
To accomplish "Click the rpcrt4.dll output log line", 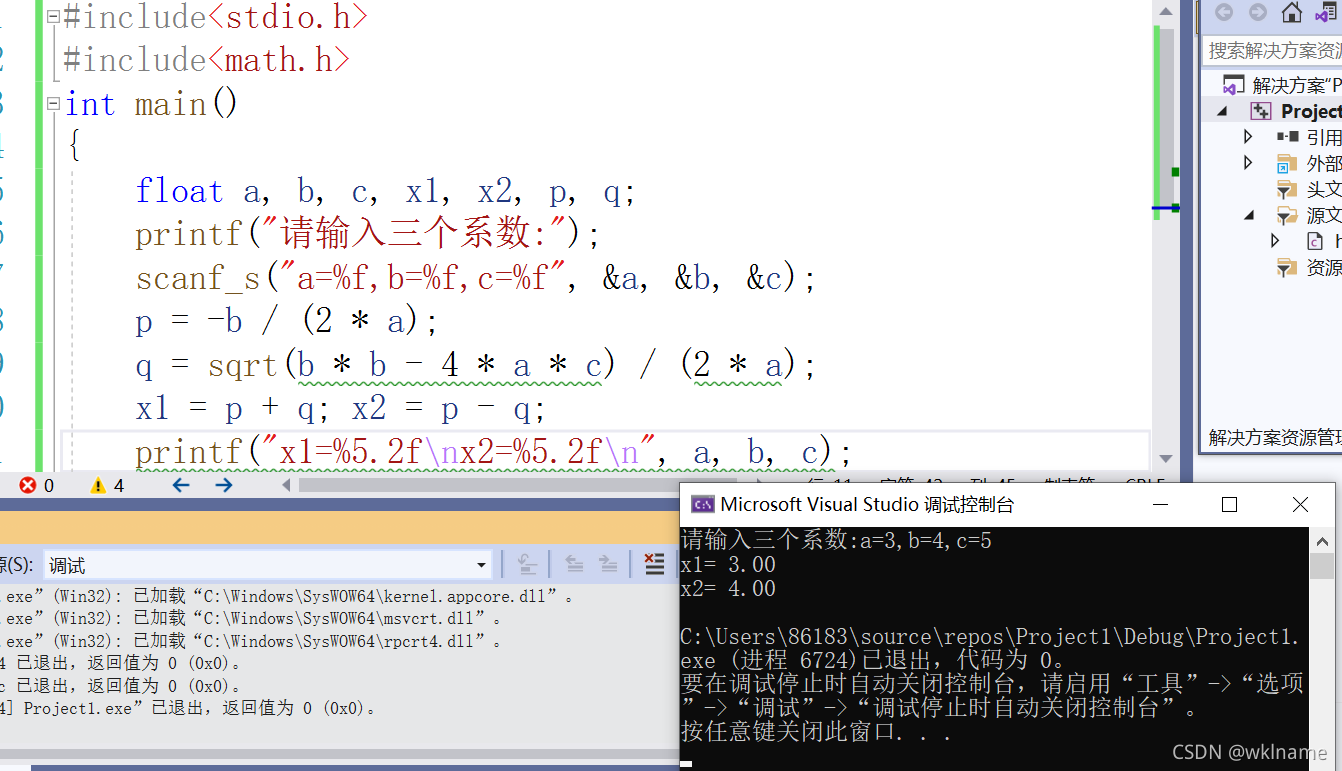I will (253, 641).
